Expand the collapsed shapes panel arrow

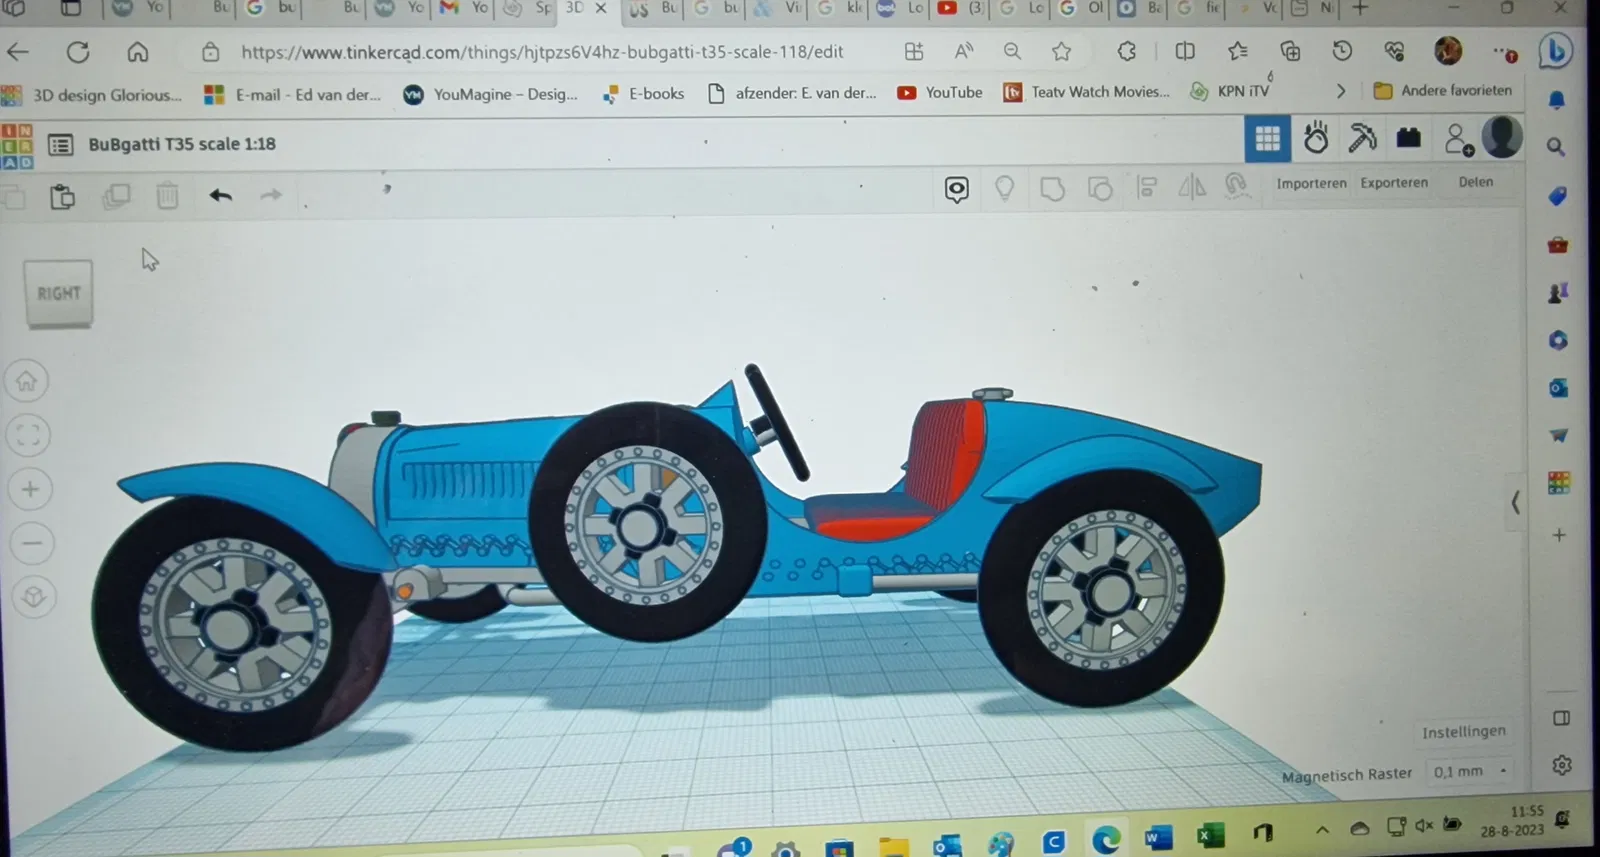(x=1516, y=502)
